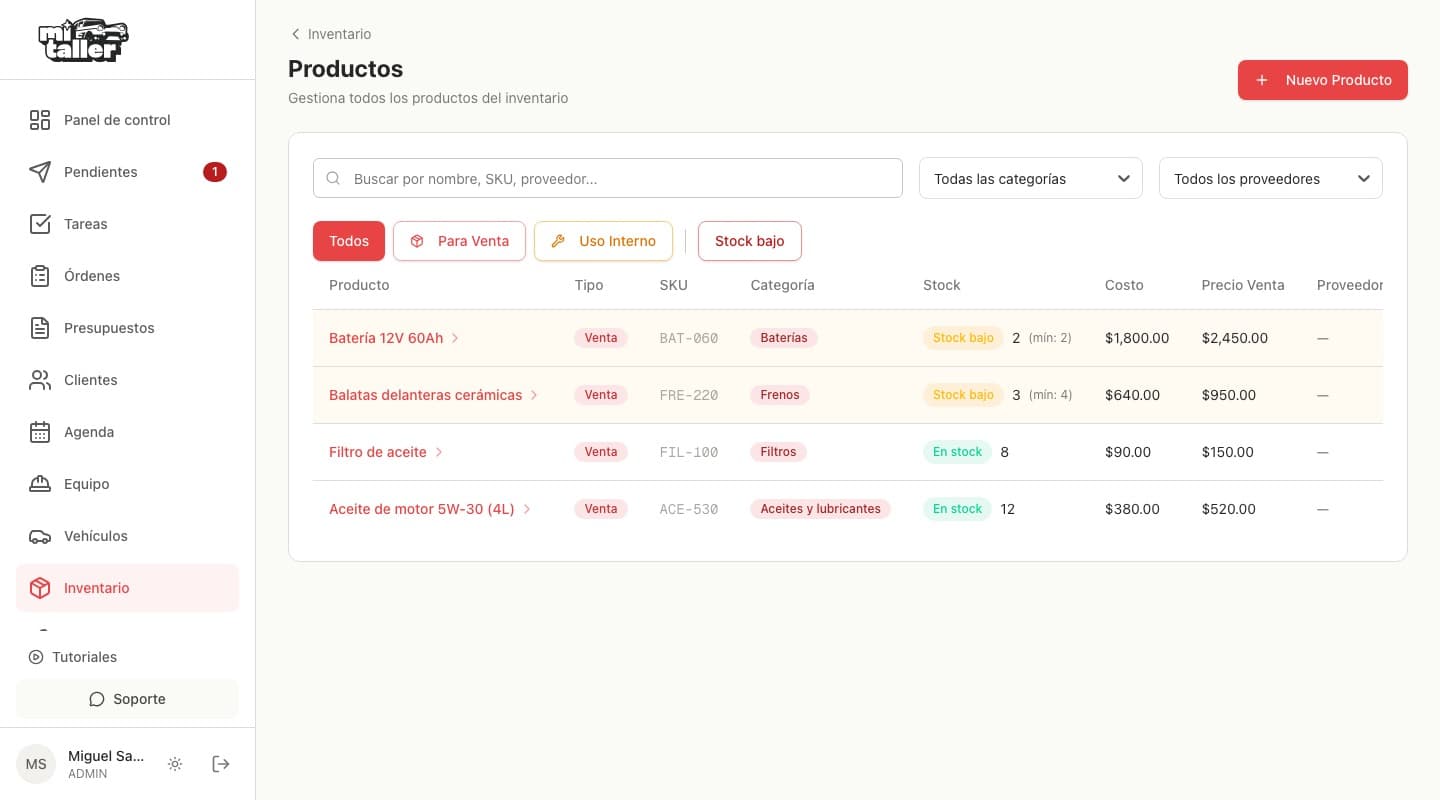Click the MS user avatar
The width and height of the screenshot is (1440, 800).
tap(36, 764)
